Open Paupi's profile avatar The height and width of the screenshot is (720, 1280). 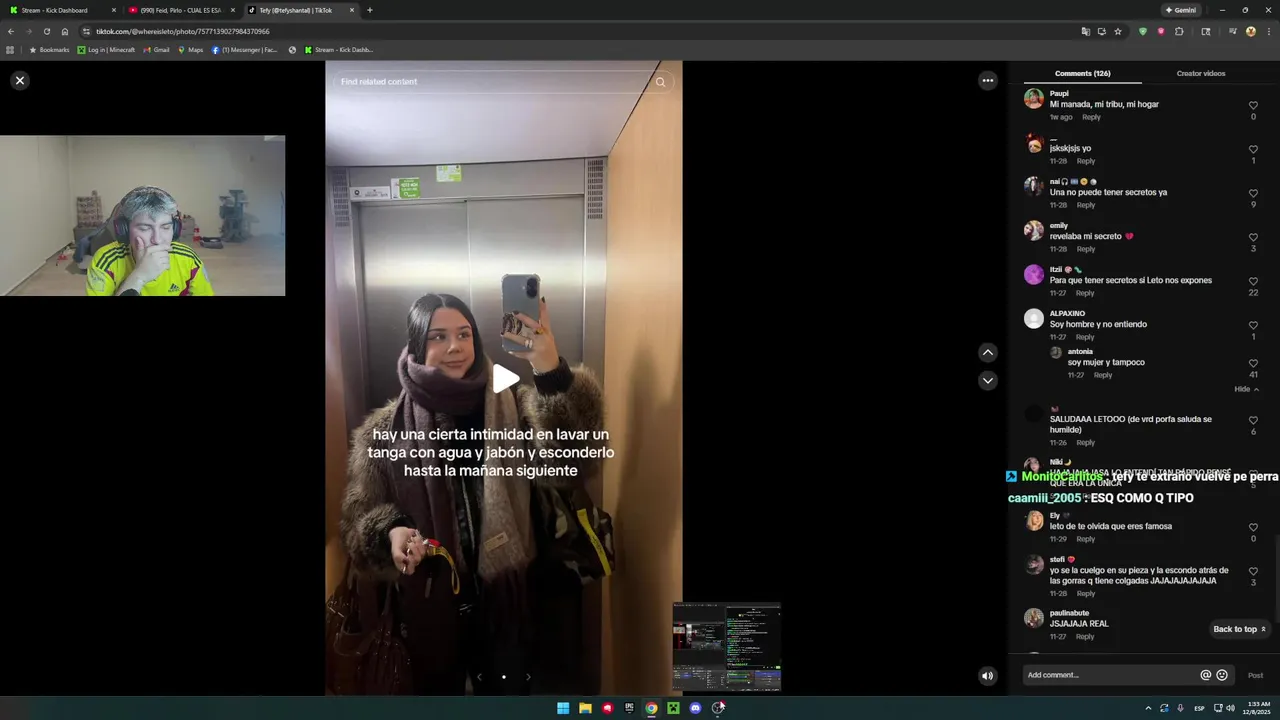1034,99
